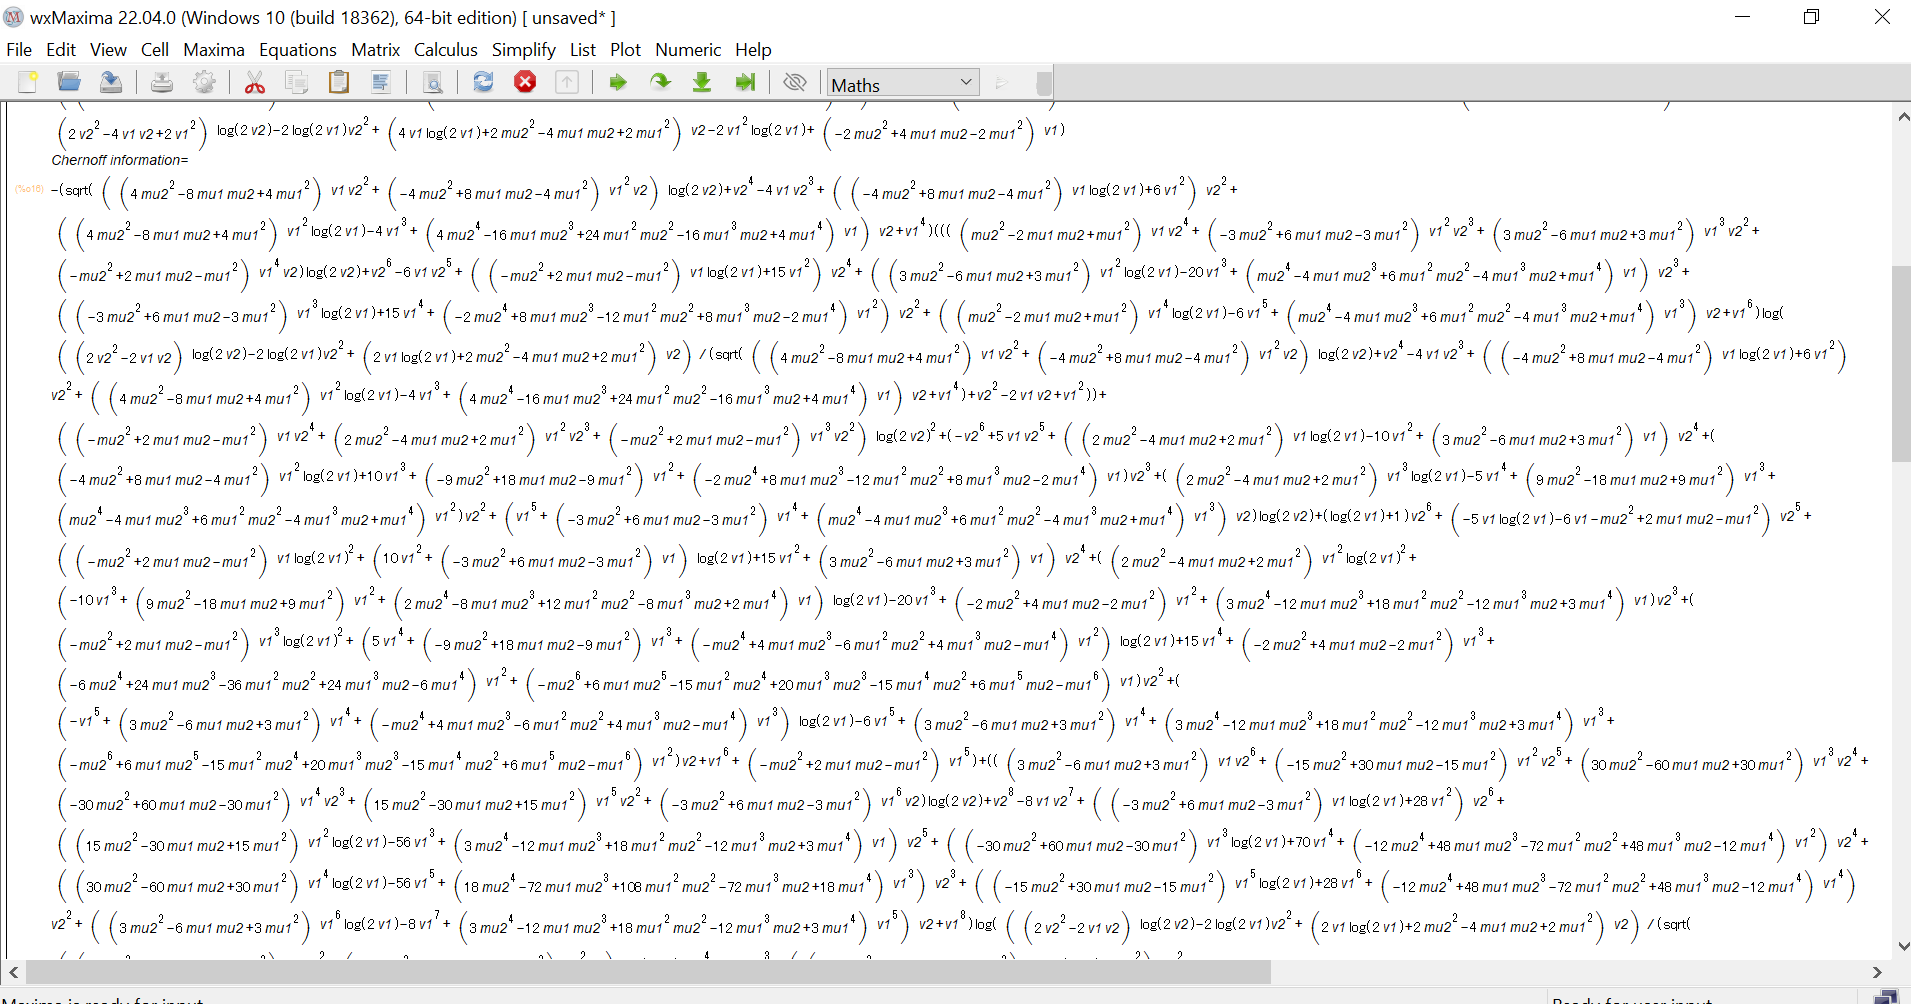Click the wxMaxima icon in the title bar
The width and height of the screenshot is (1911, 1004).
14,18
